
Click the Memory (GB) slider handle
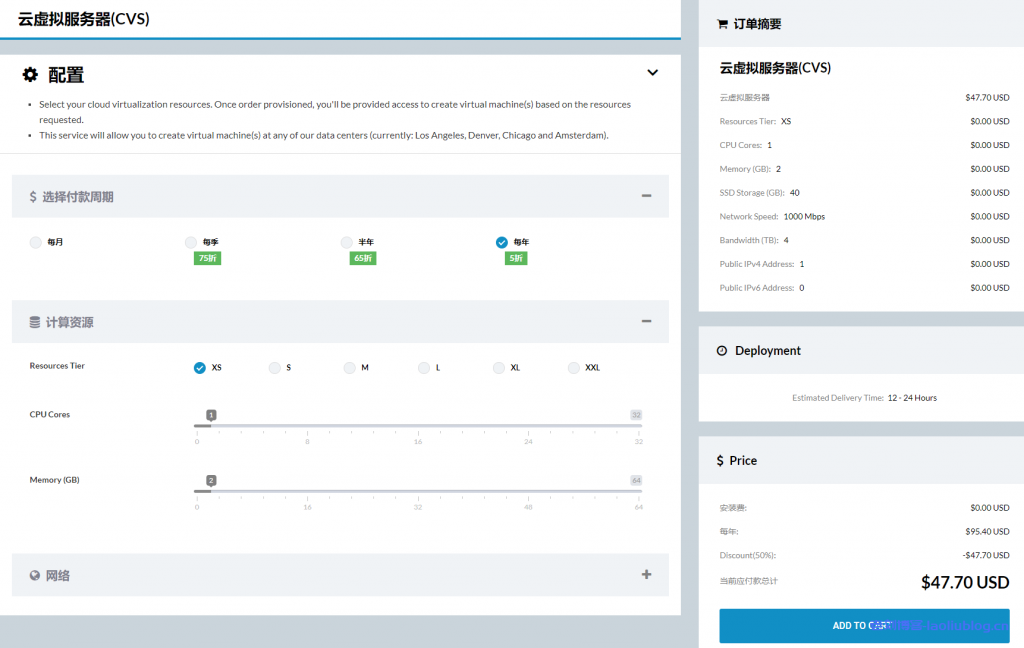[x=211, y=481]
